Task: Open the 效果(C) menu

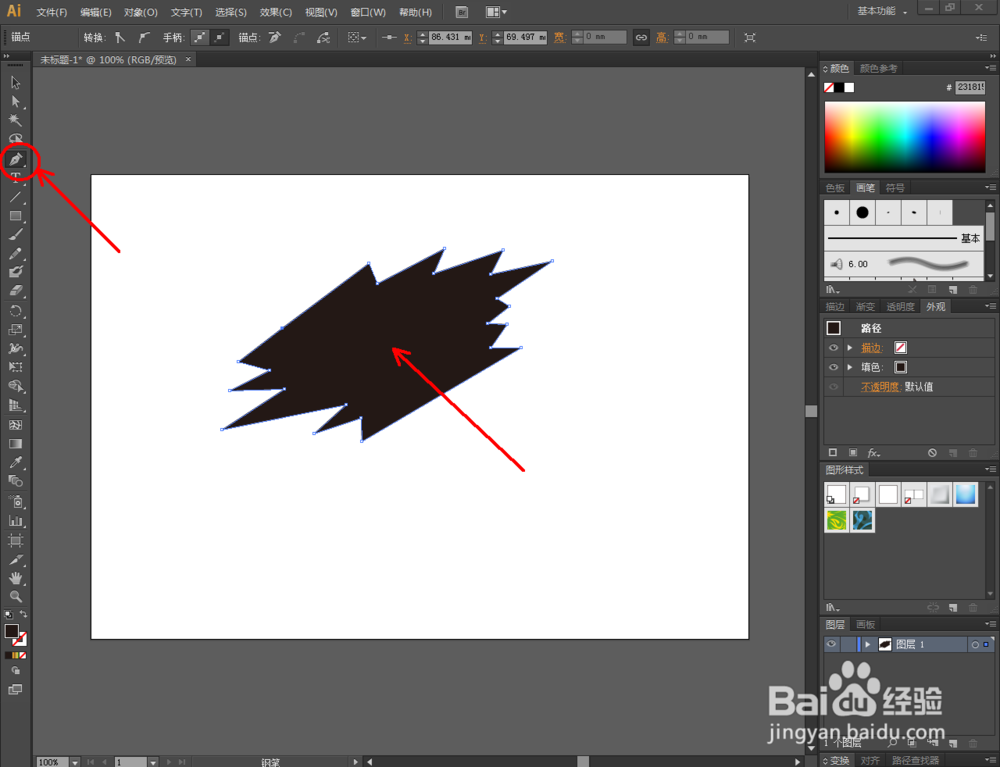Action: (x=276, y=12)
